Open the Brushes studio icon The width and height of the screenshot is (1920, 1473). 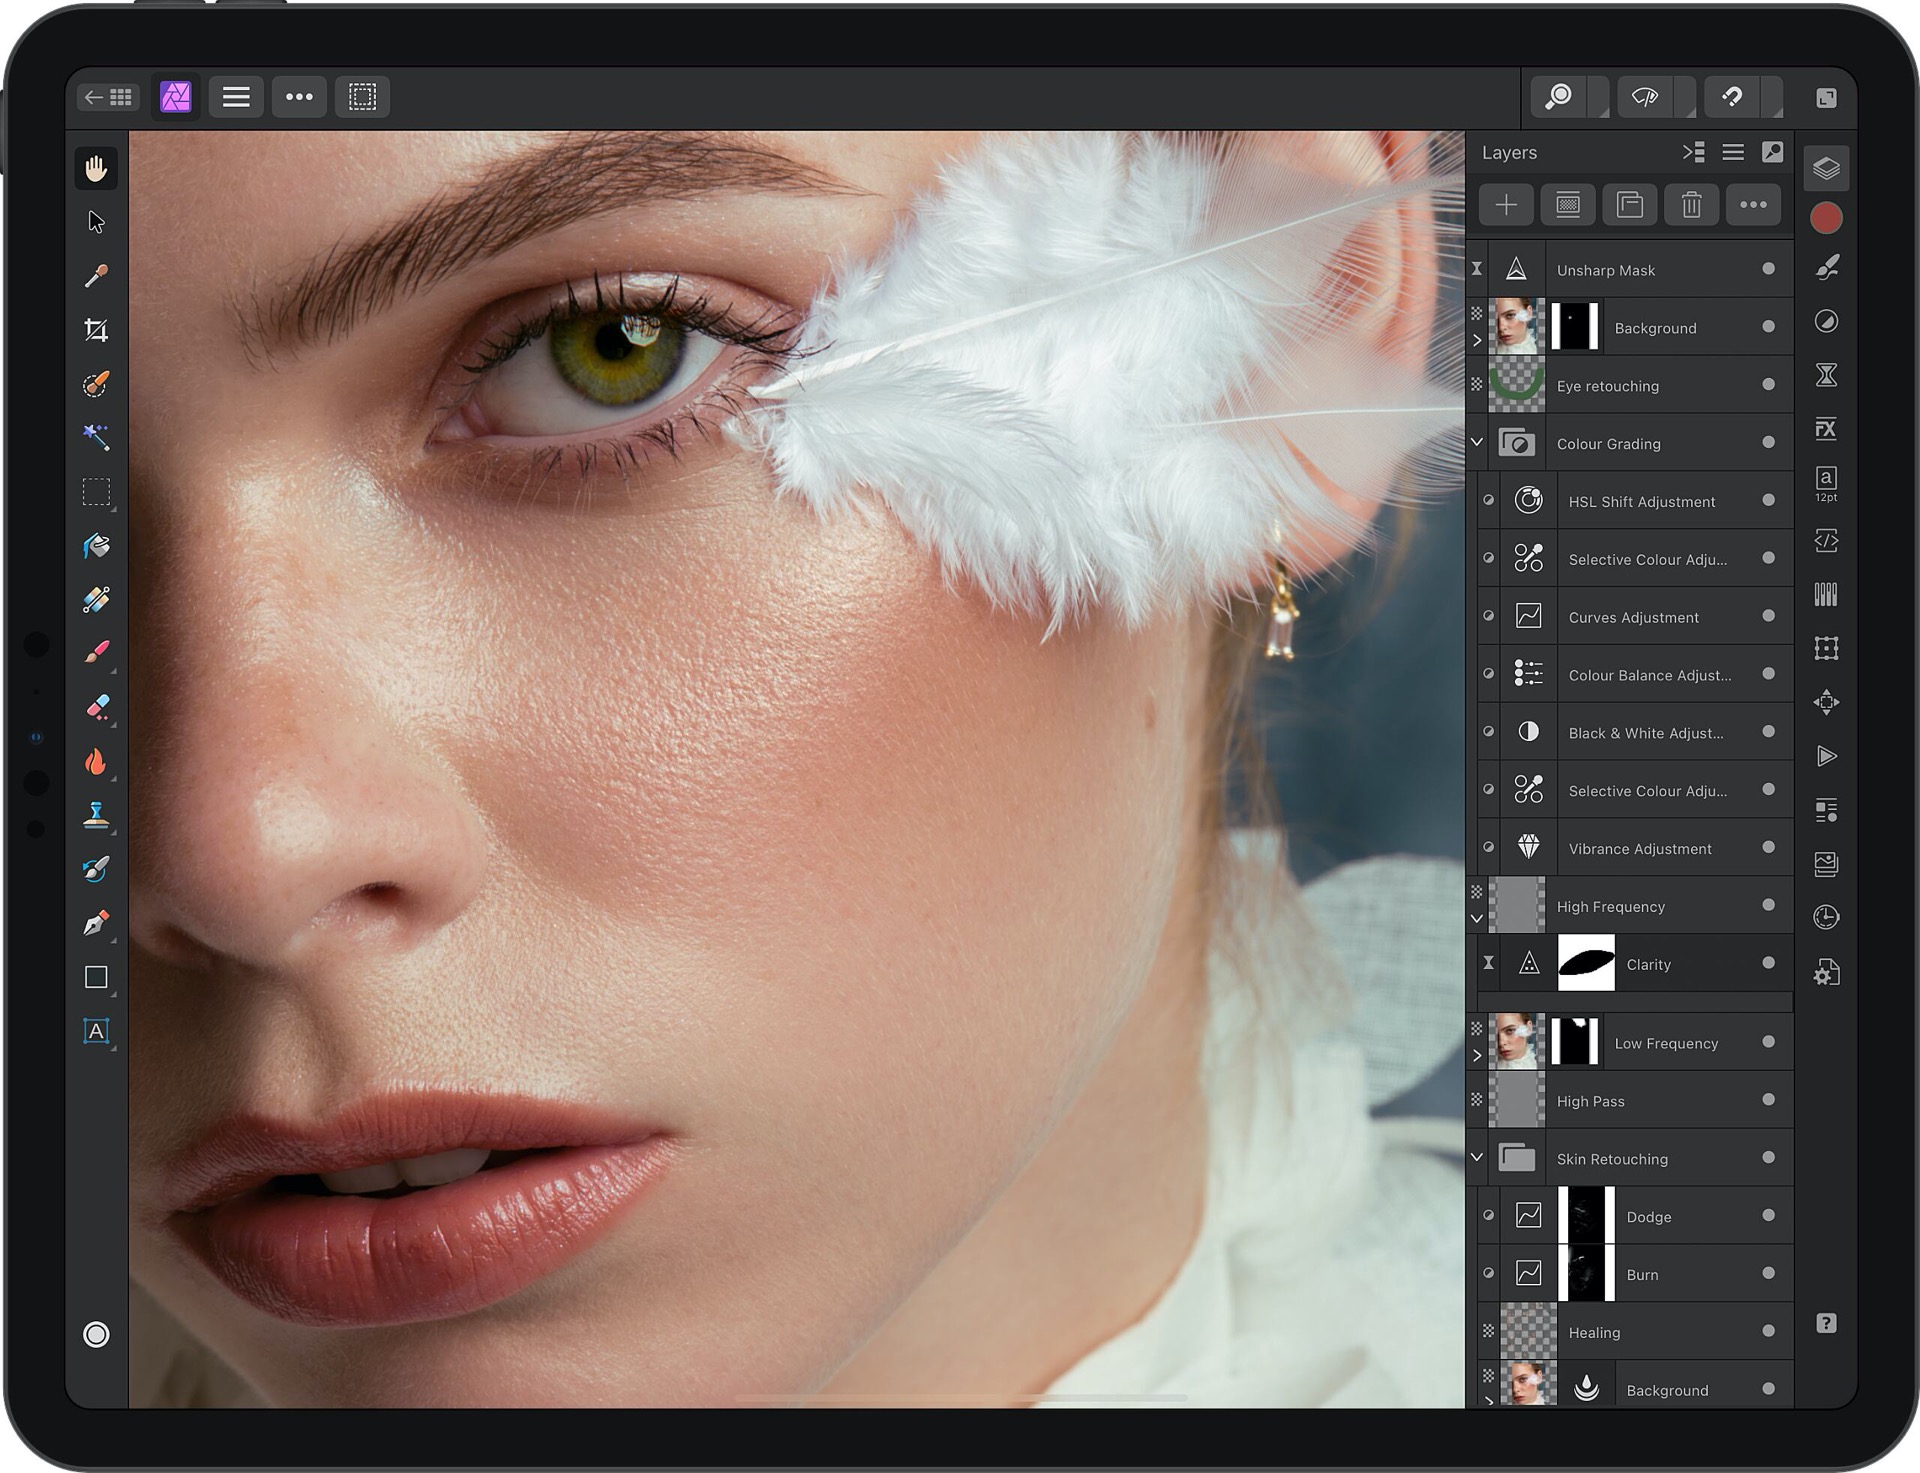(x=1826, y=267)
